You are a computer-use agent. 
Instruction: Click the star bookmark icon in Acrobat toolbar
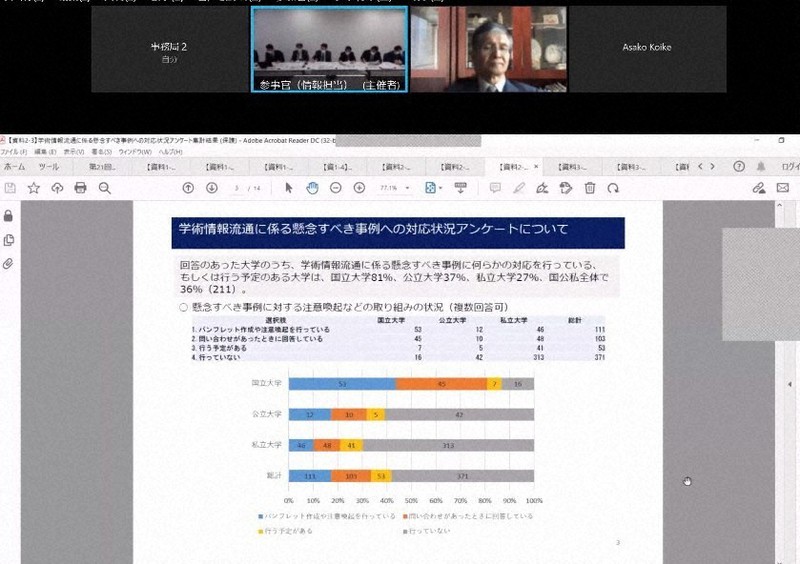[34, 188]
